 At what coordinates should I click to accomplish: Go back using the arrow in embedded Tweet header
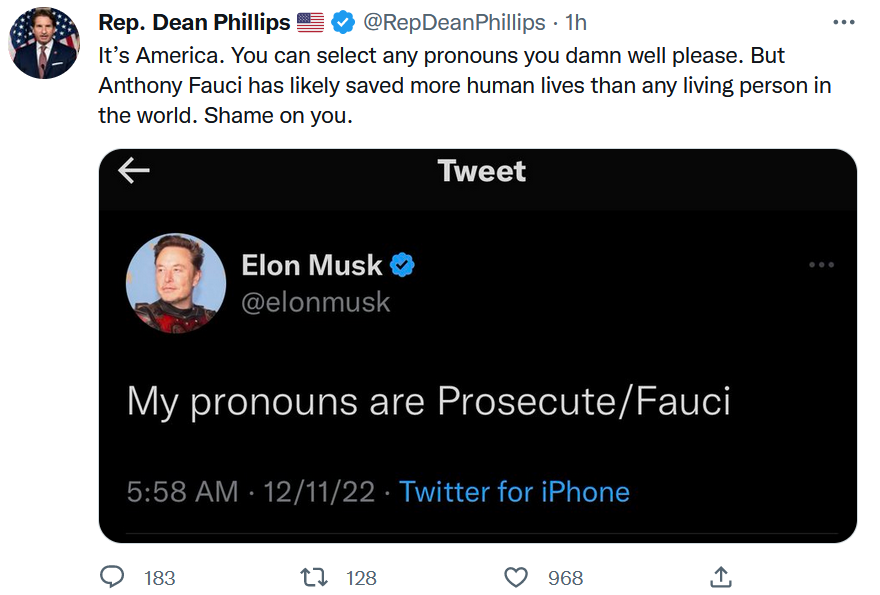tap(134, 171)
